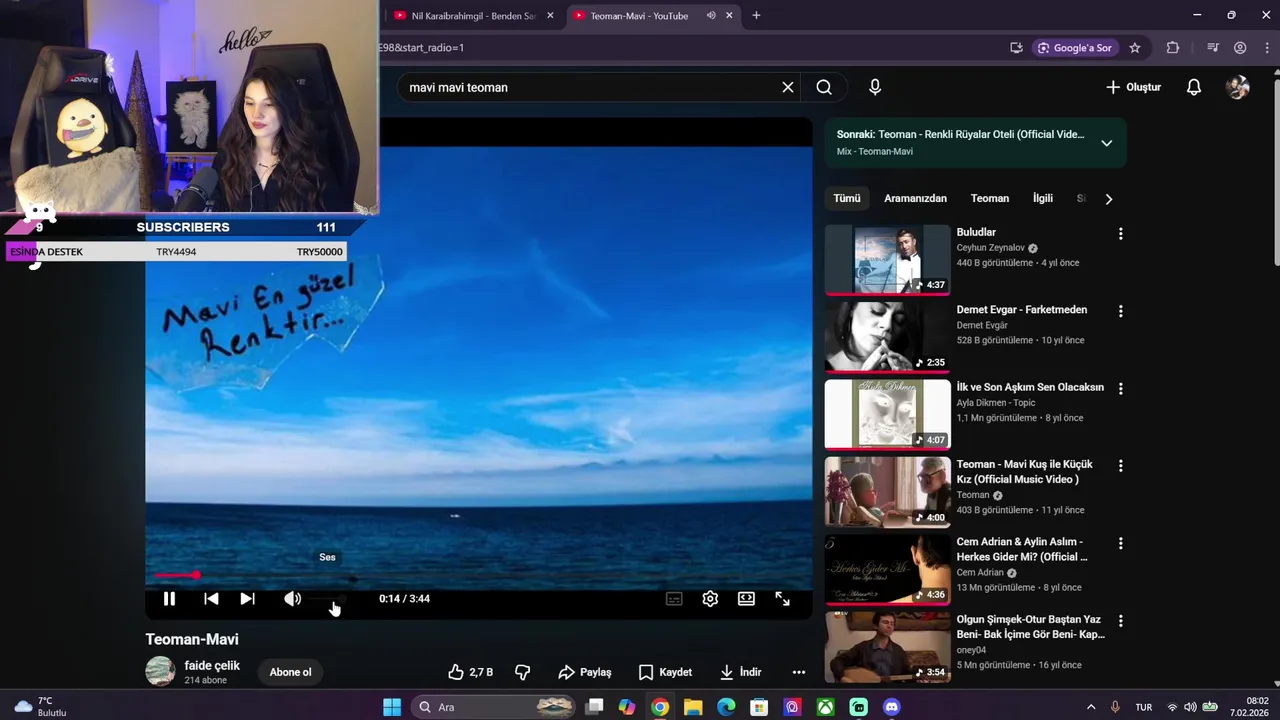1280x720 pixels.
Task: Start voice search with microphone icon
Action: [875, 87]
